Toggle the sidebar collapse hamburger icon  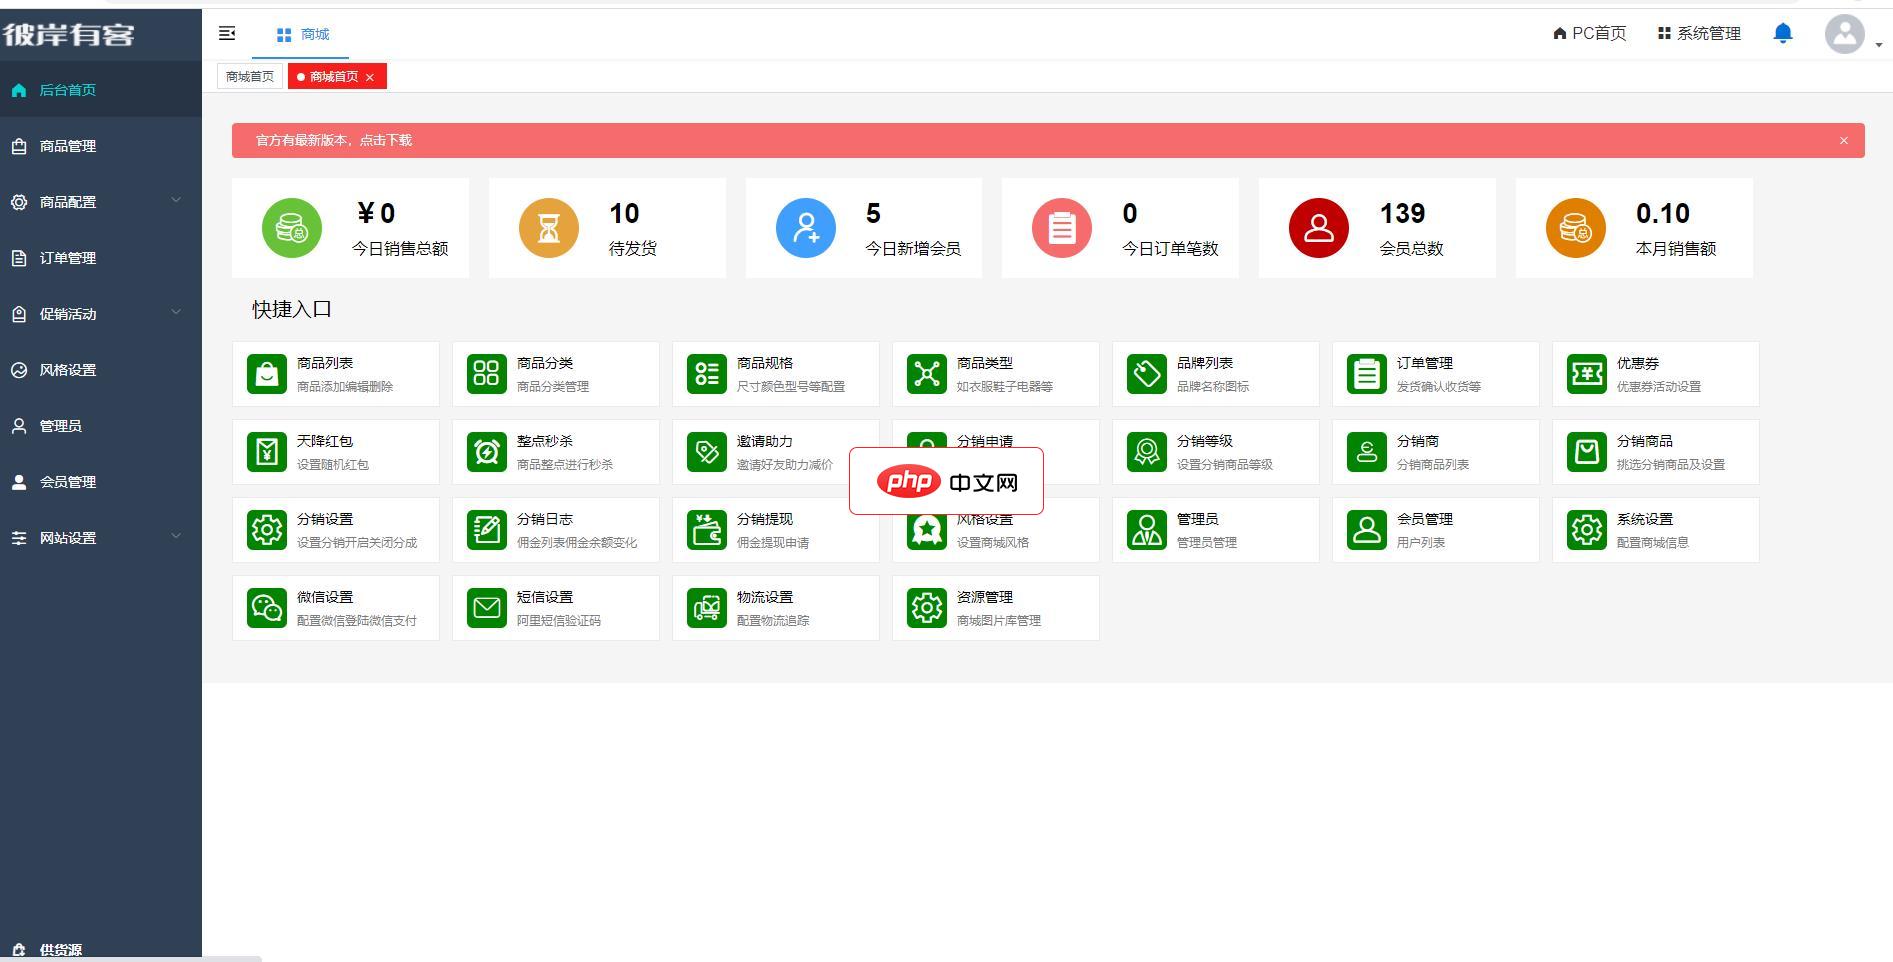click(x=227, y=34)
